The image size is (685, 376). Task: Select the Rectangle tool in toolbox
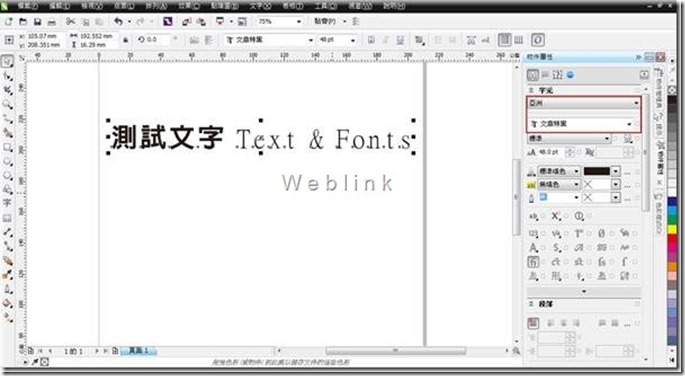tap(7, 147)
